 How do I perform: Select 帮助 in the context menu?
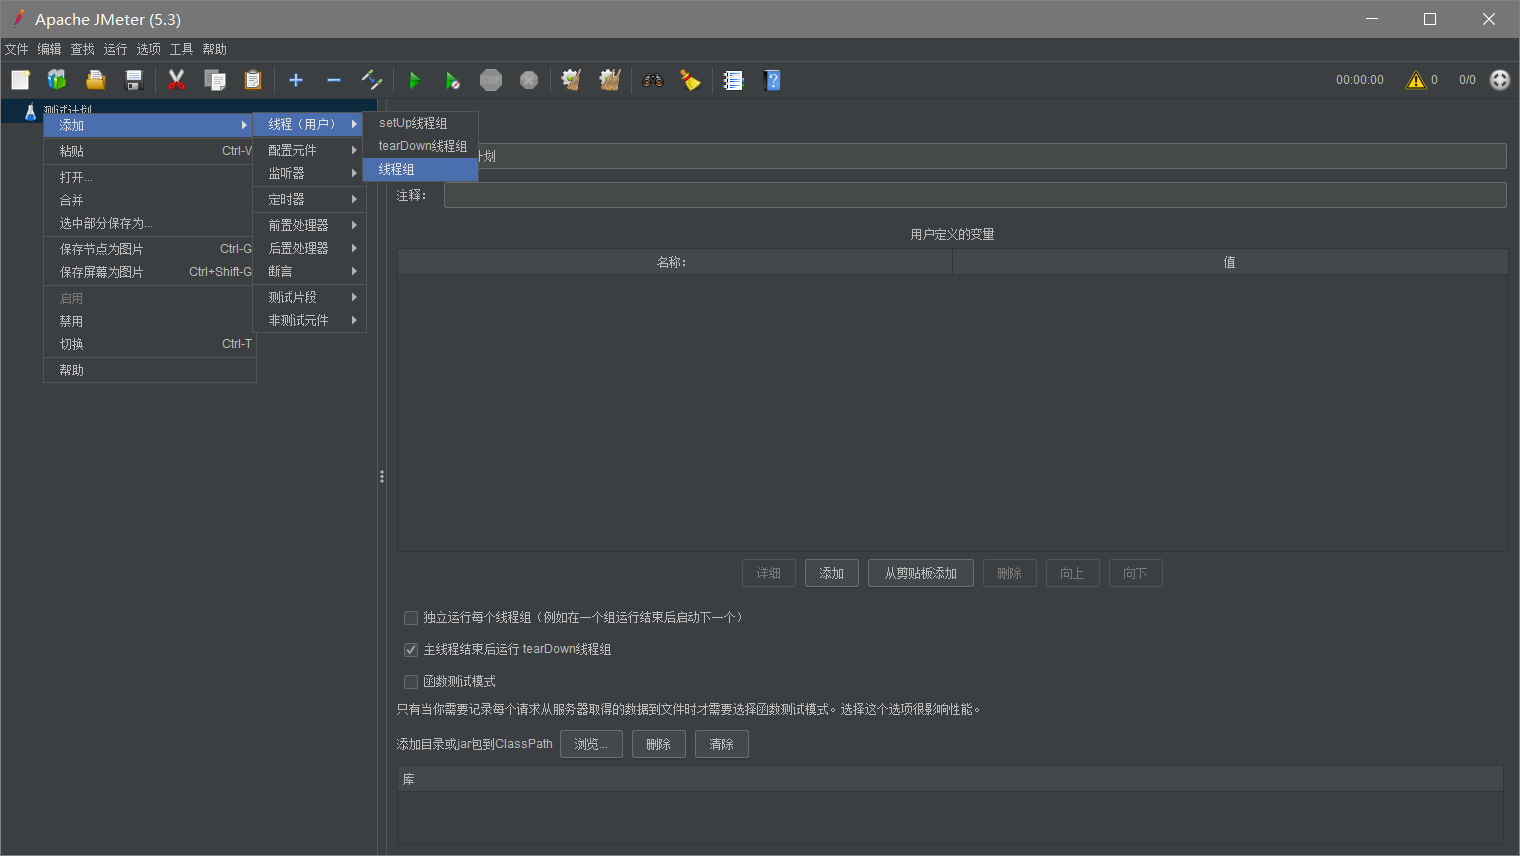pos(150,370)
